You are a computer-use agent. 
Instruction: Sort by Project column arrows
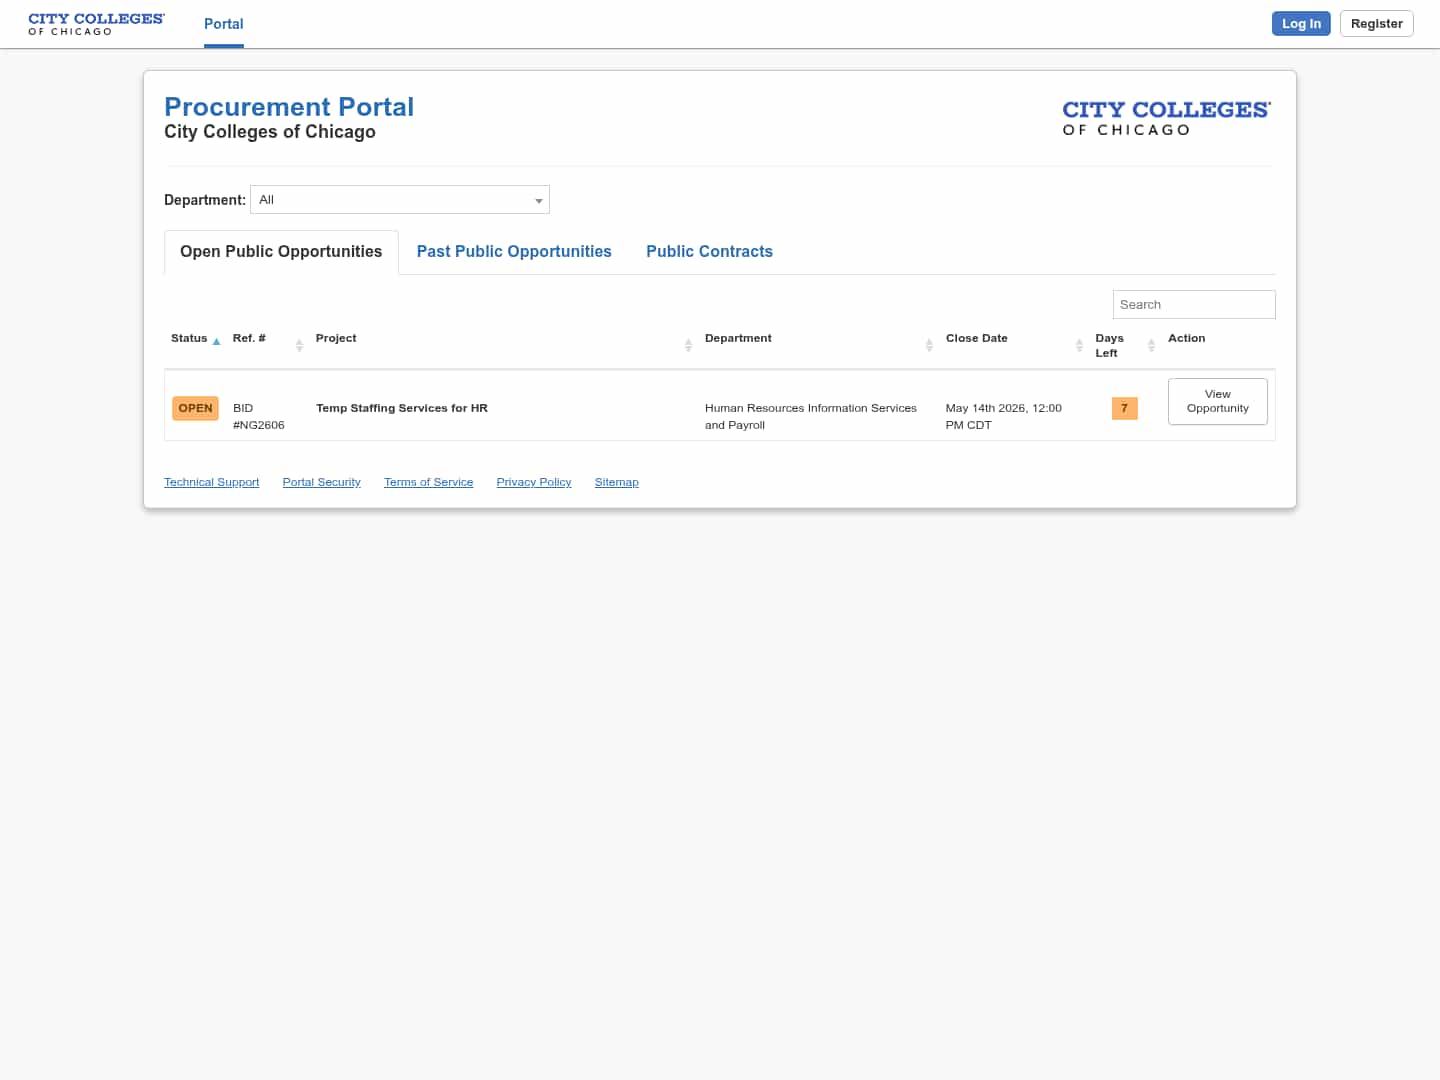point(688,345)
